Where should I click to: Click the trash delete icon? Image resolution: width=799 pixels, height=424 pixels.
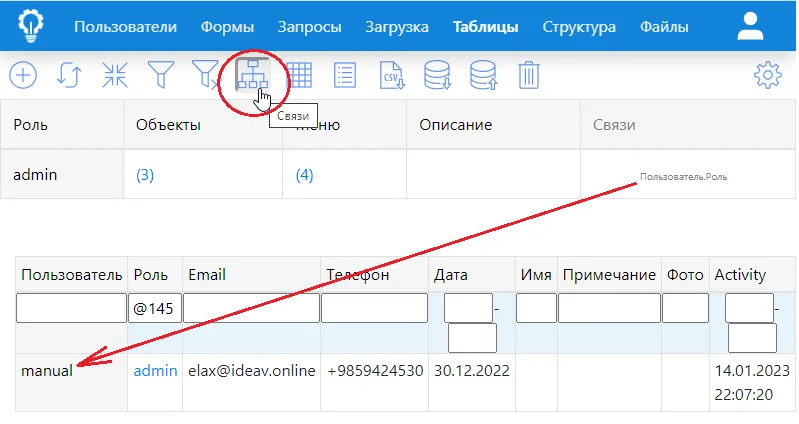pos(529,75)
